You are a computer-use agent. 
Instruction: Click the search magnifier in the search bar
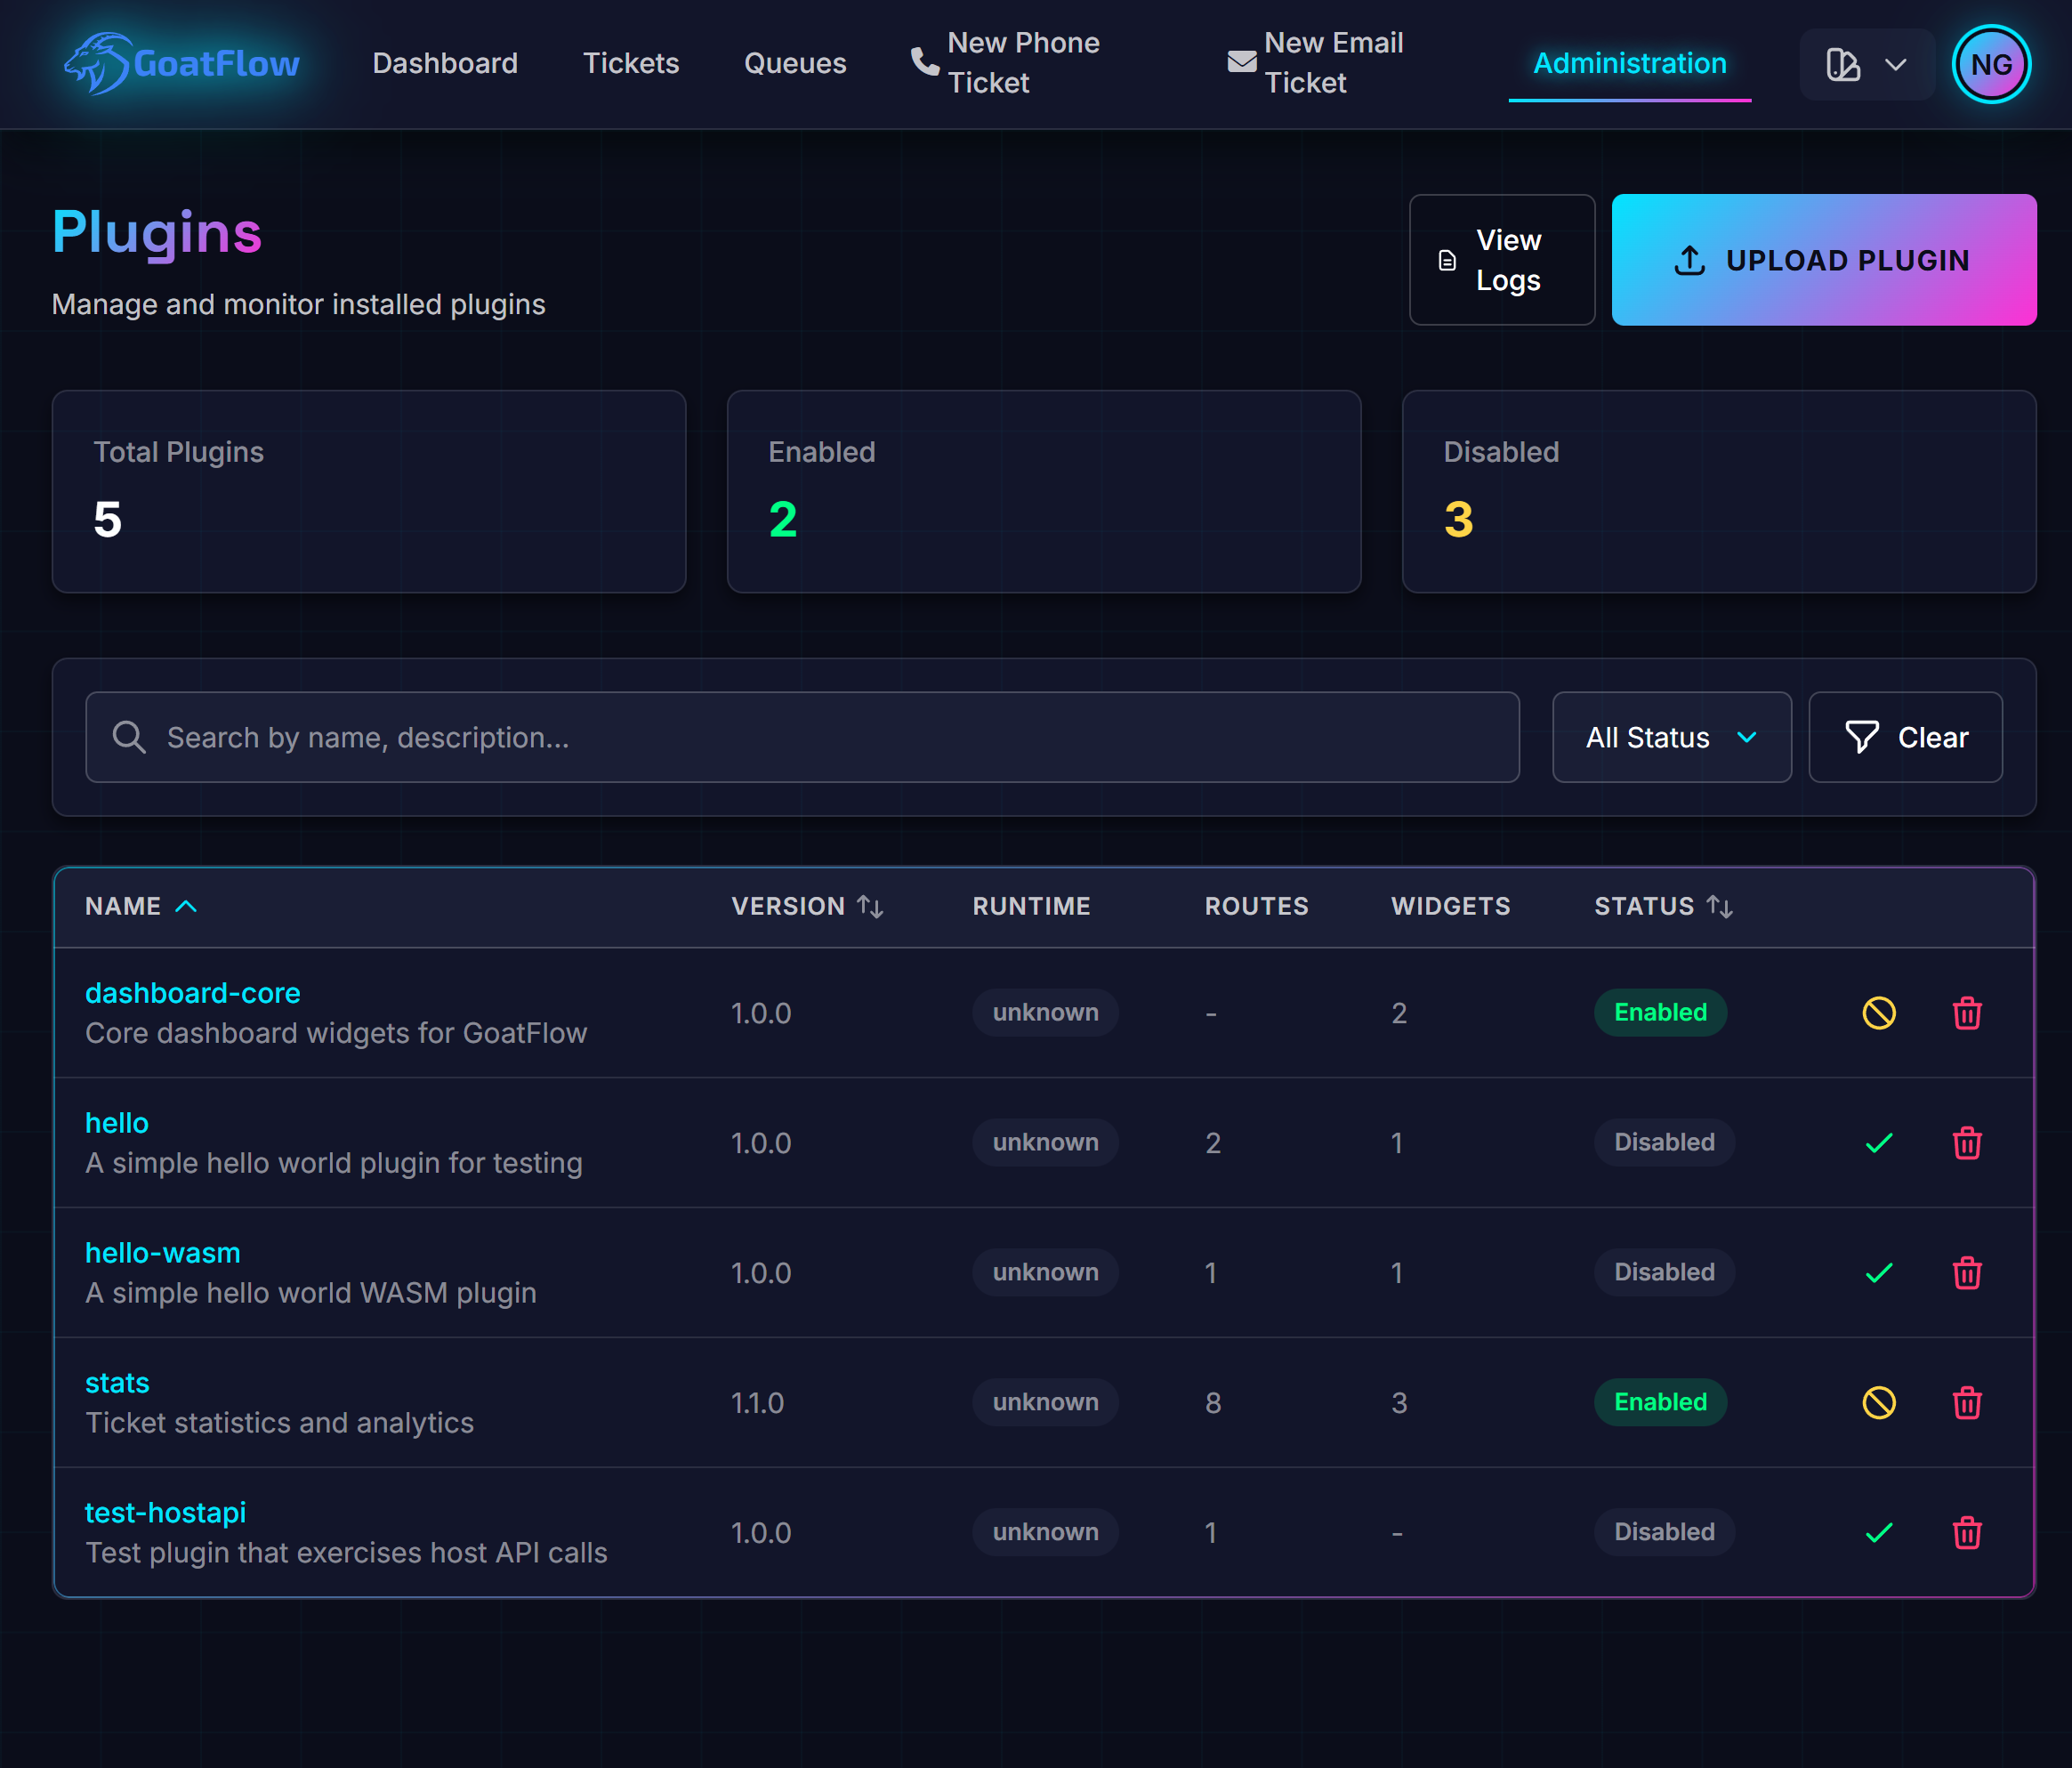tap(128, 737)
